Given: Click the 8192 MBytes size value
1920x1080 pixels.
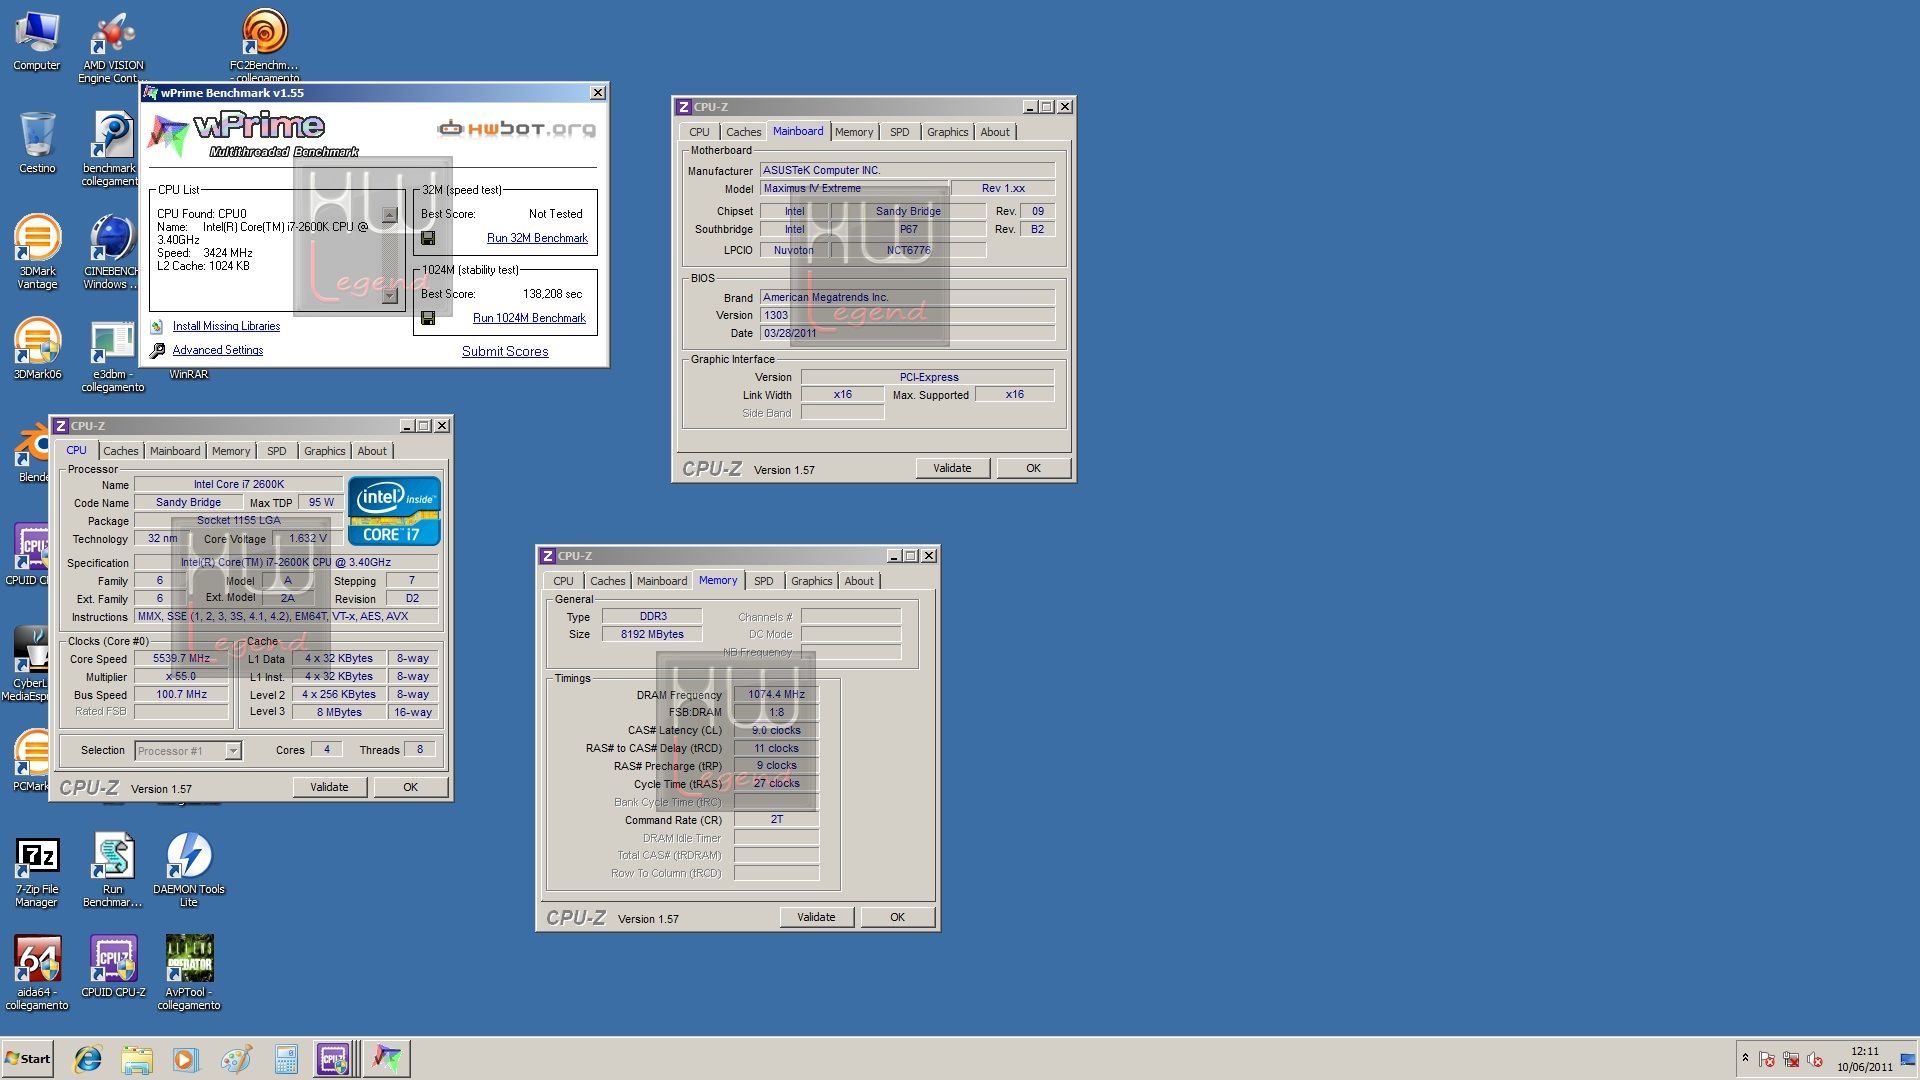Looking at the screenshot, I should tap(652, 635).
